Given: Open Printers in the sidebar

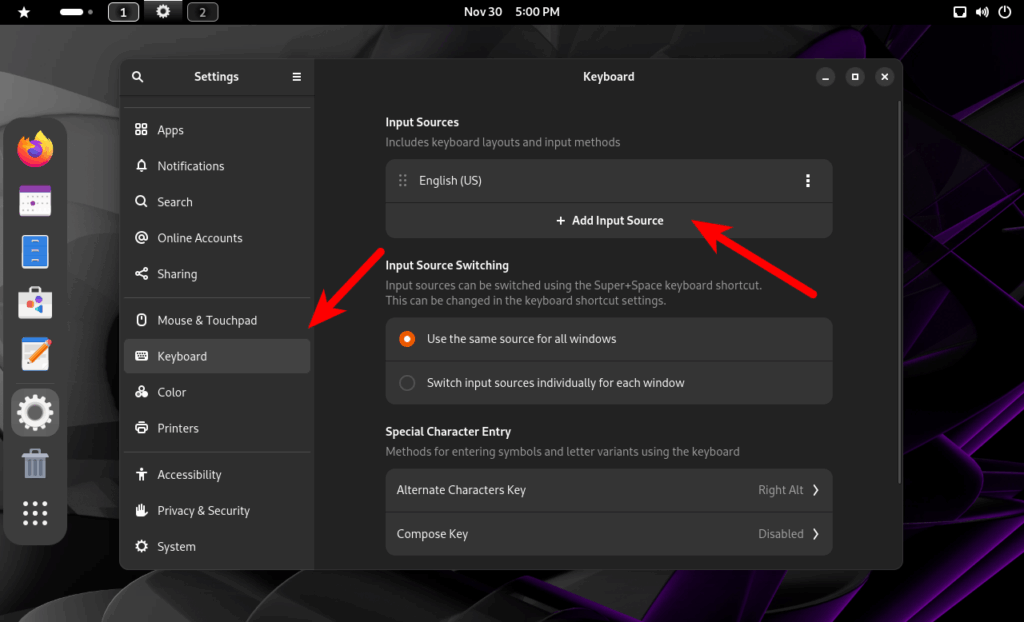Looking at the screenshot, I should click(217, 428).
